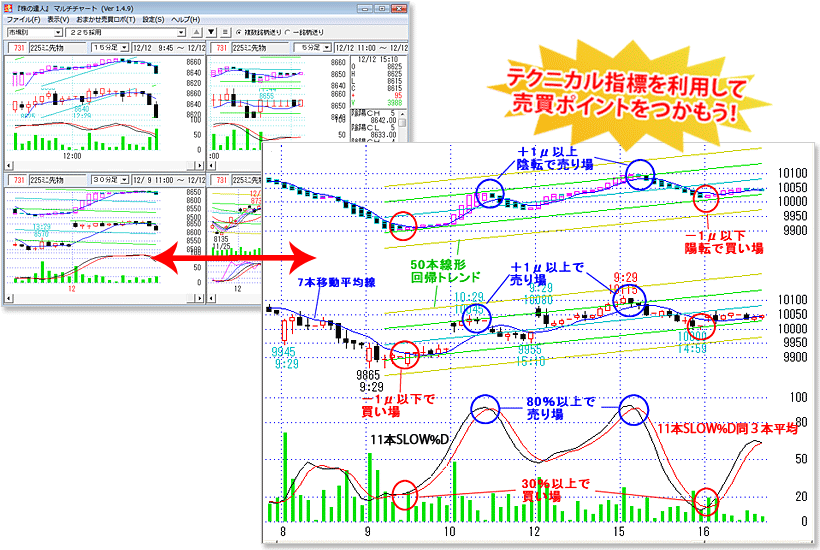Image resolution: width=820 pixels, height=550 pixels.
Task: Open the 表示(V) menu
Action: 58,19
